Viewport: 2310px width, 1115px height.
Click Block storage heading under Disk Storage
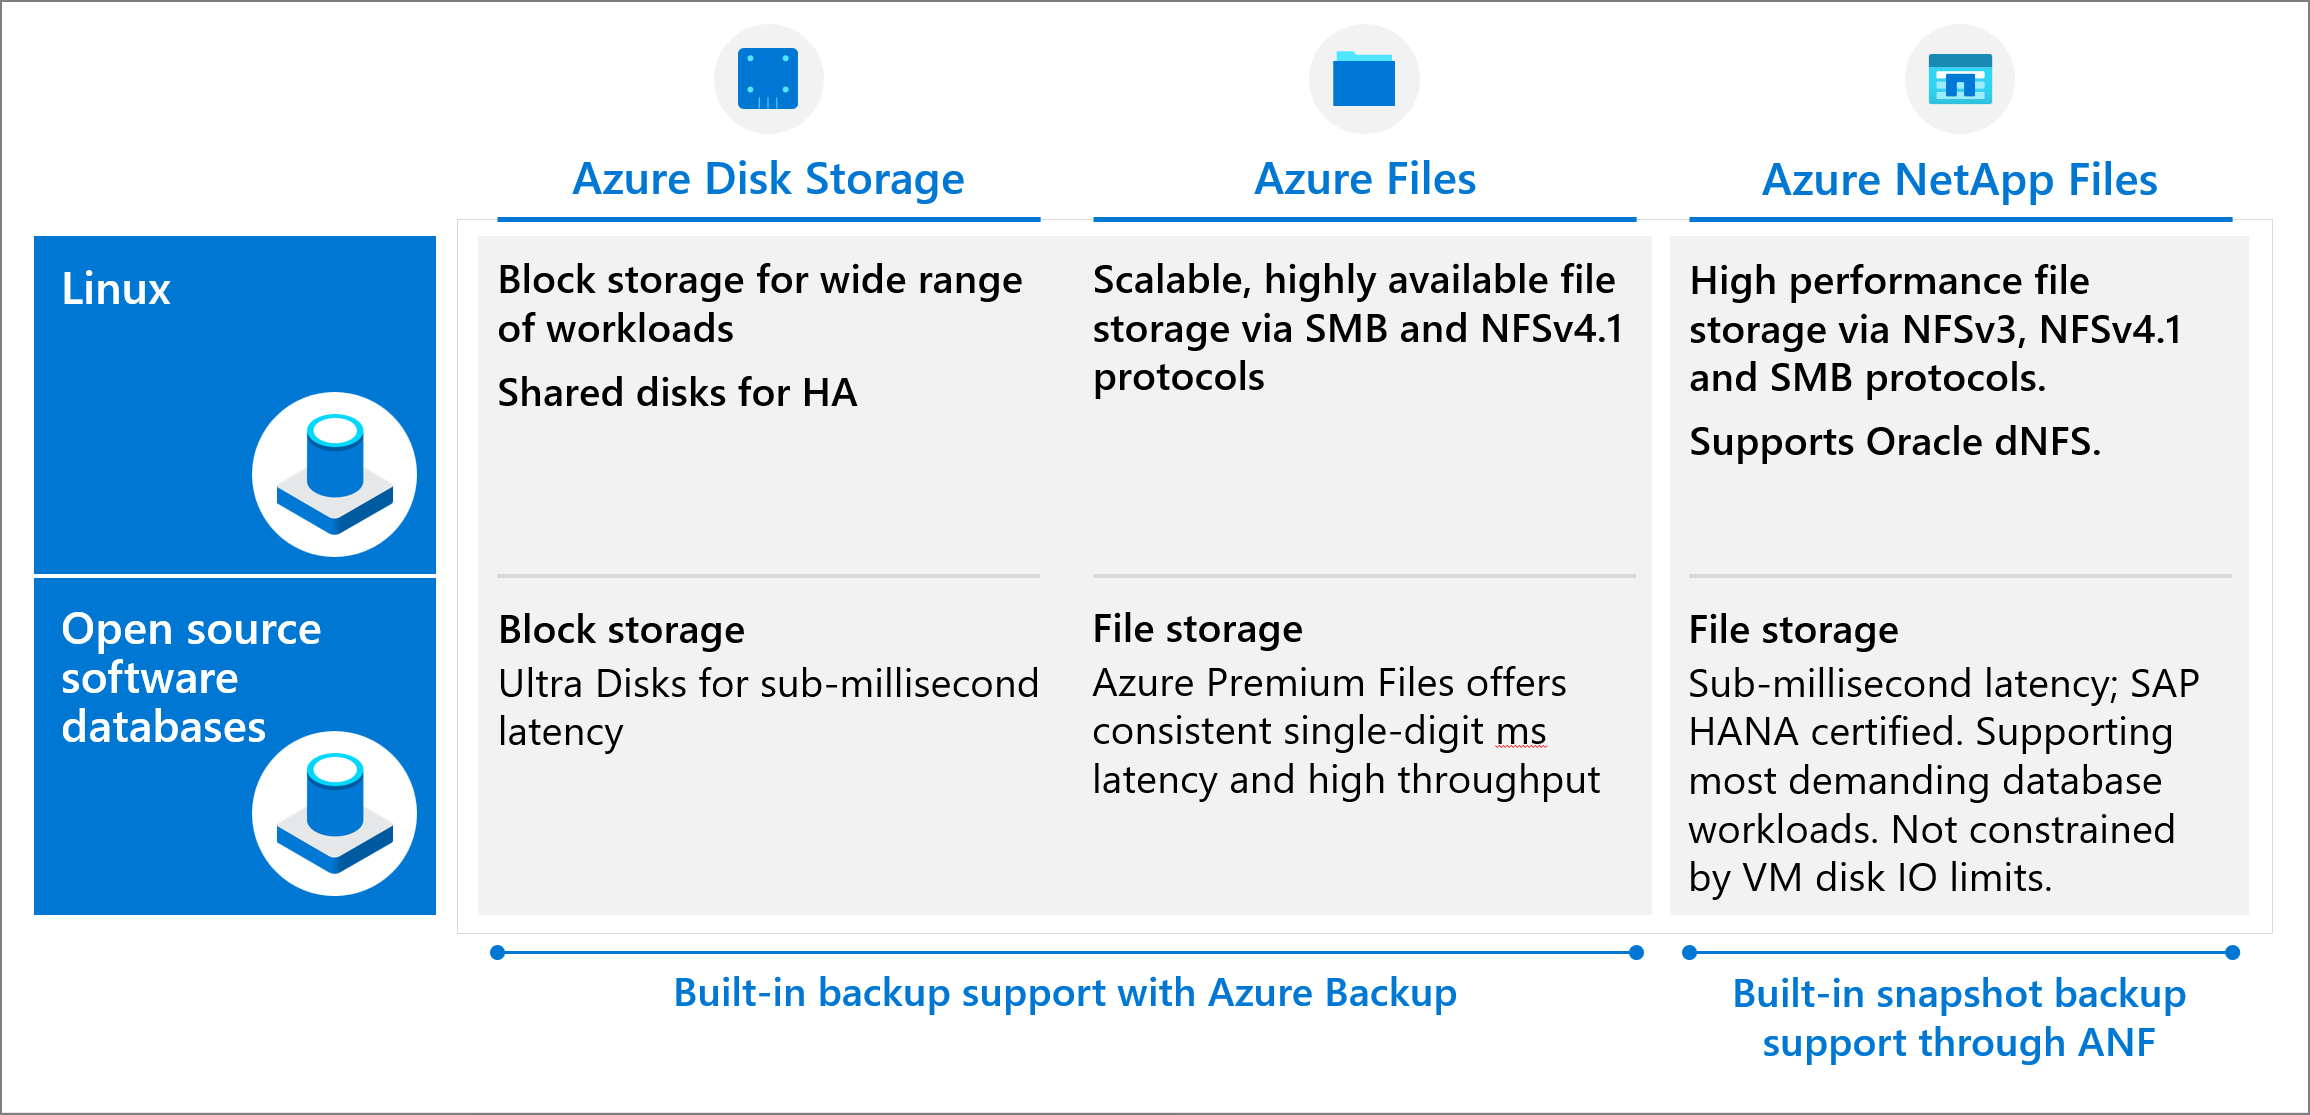pos(621,630)
